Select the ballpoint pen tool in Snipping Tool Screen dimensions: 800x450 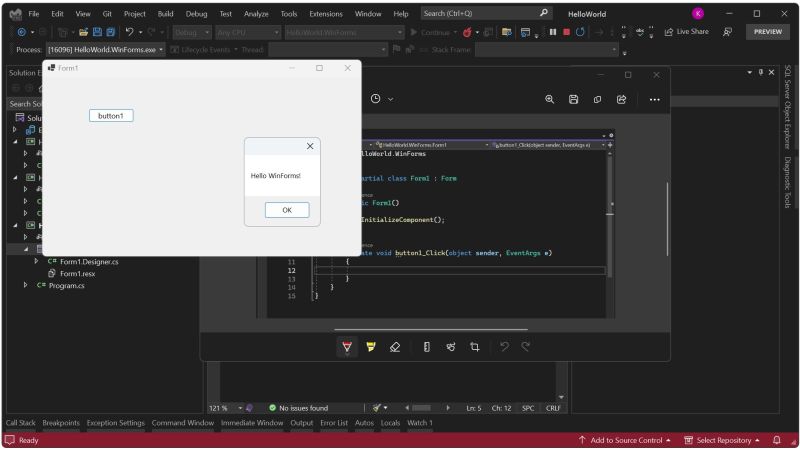[347, 347]
